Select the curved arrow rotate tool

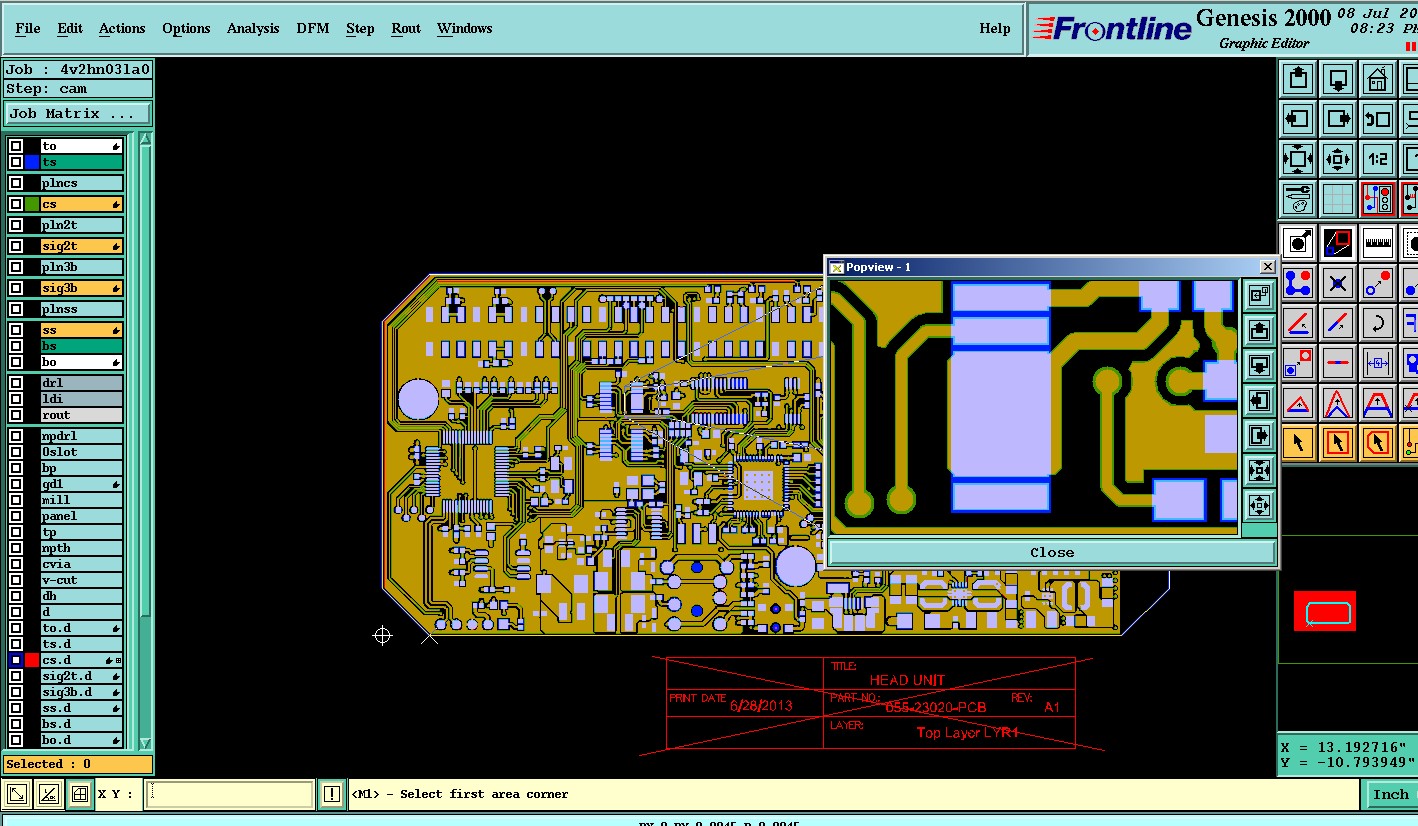[1378, 323]
